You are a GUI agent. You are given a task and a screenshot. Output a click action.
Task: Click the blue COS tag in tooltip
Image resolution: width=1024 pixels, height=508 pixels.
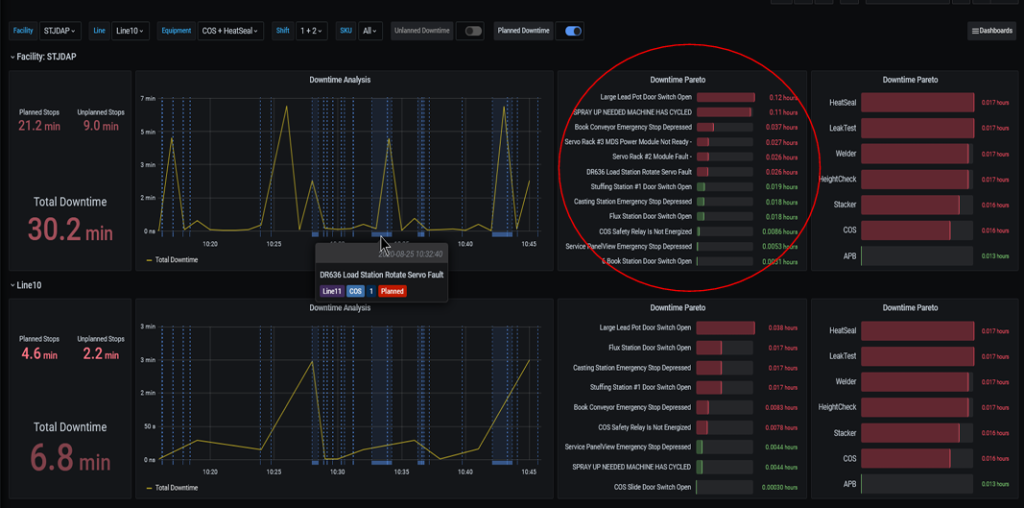point(355,291)
